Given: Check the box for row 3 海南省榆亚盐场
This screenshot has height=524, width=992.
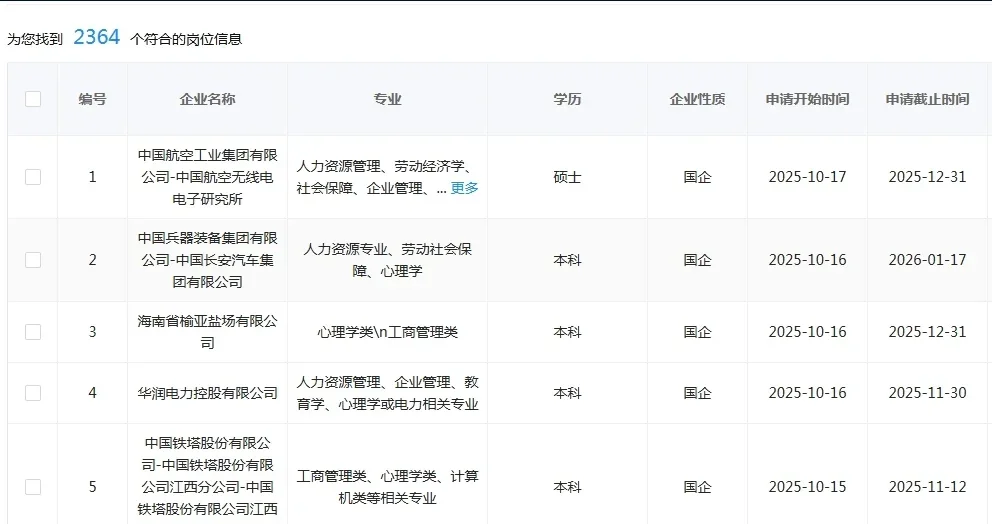Looking at the screenshot, I should 33,332.
